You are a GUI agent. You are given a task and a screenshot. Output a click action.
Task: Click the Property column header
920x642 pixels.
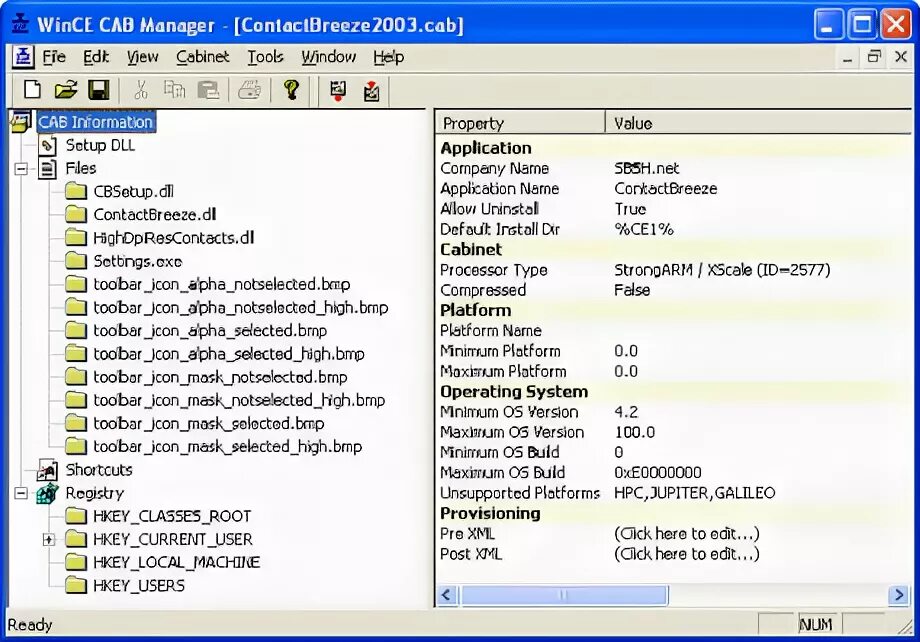520,123
